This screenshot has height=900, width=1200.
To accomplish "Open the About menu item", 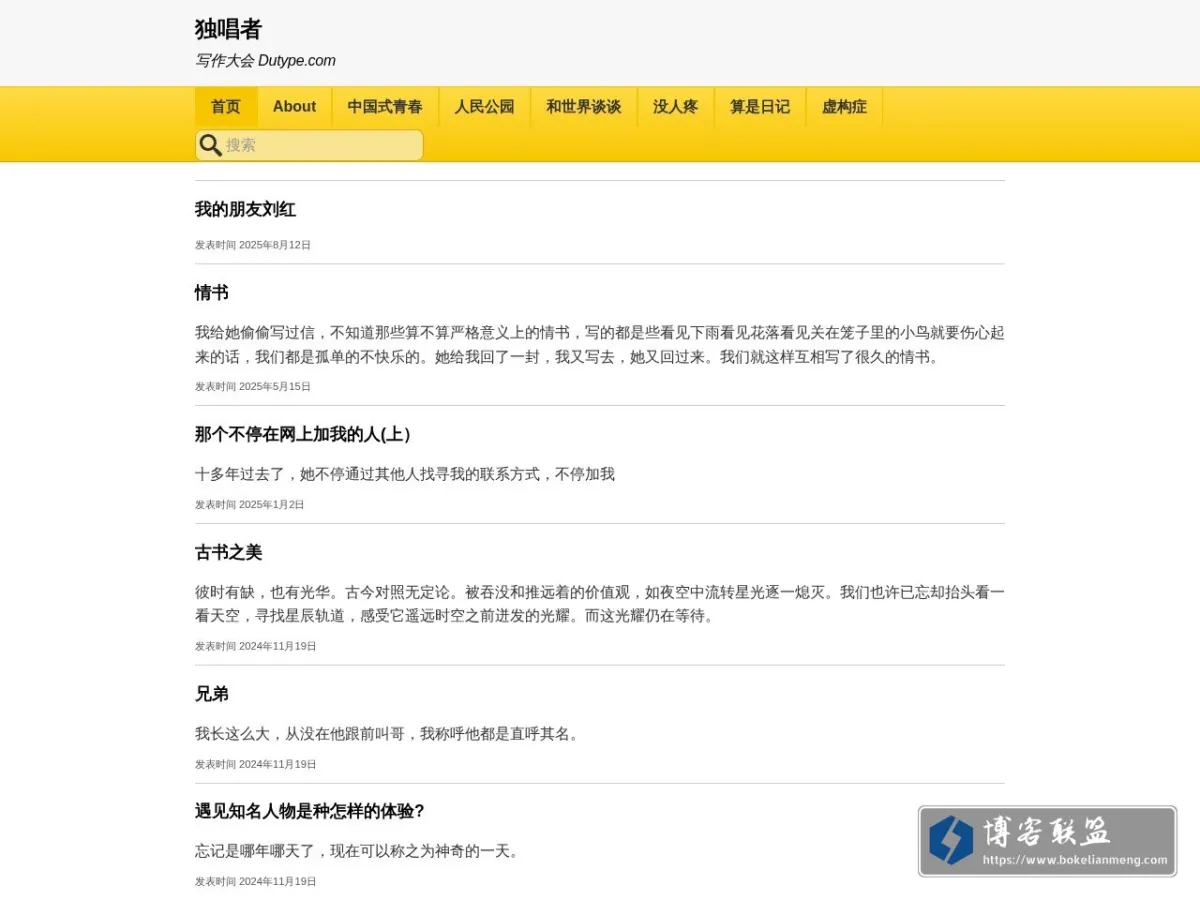I will coord(294,107).
